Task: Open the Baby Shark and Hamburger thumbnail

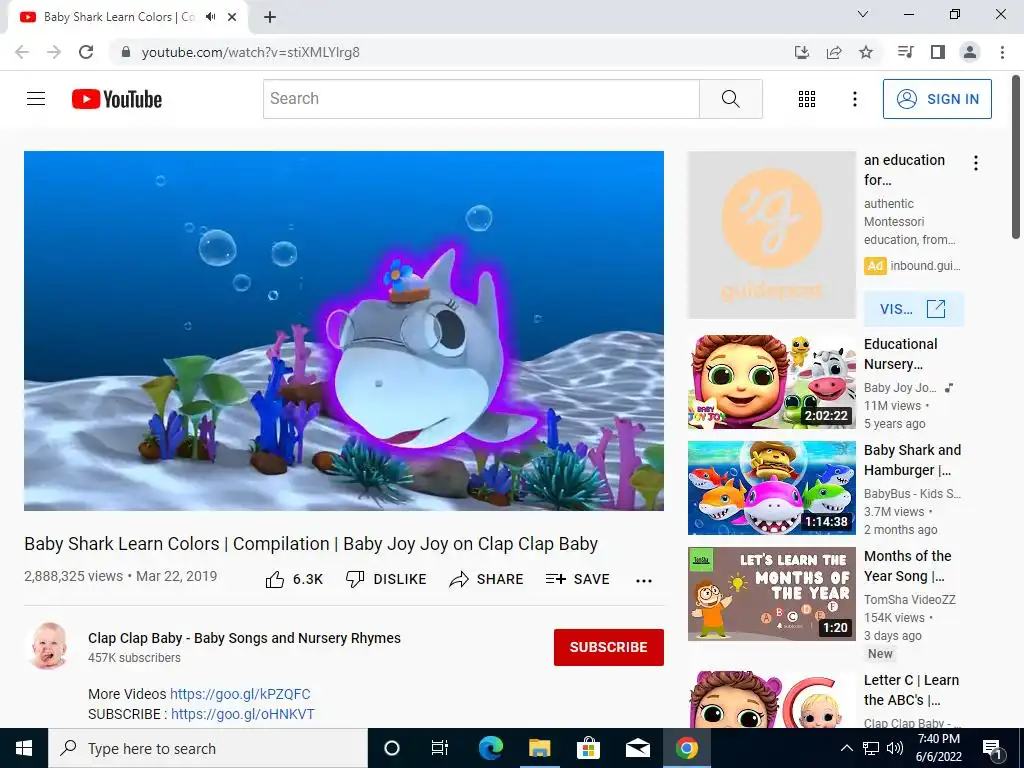Action: [x=771, y=488]
